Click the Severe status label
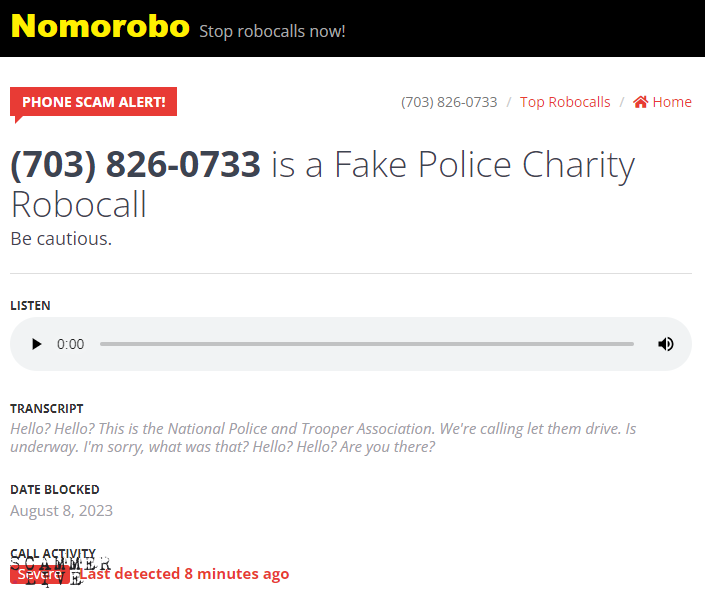This screenshot has height=598, width=705. 40,574
